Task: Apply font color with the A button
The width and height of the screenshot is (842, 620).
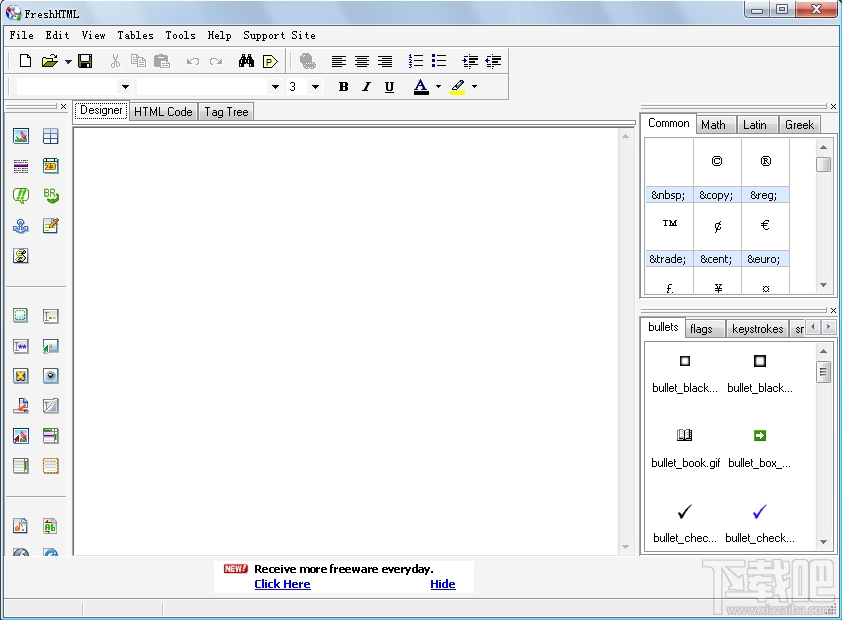Action: coord(421,86)
